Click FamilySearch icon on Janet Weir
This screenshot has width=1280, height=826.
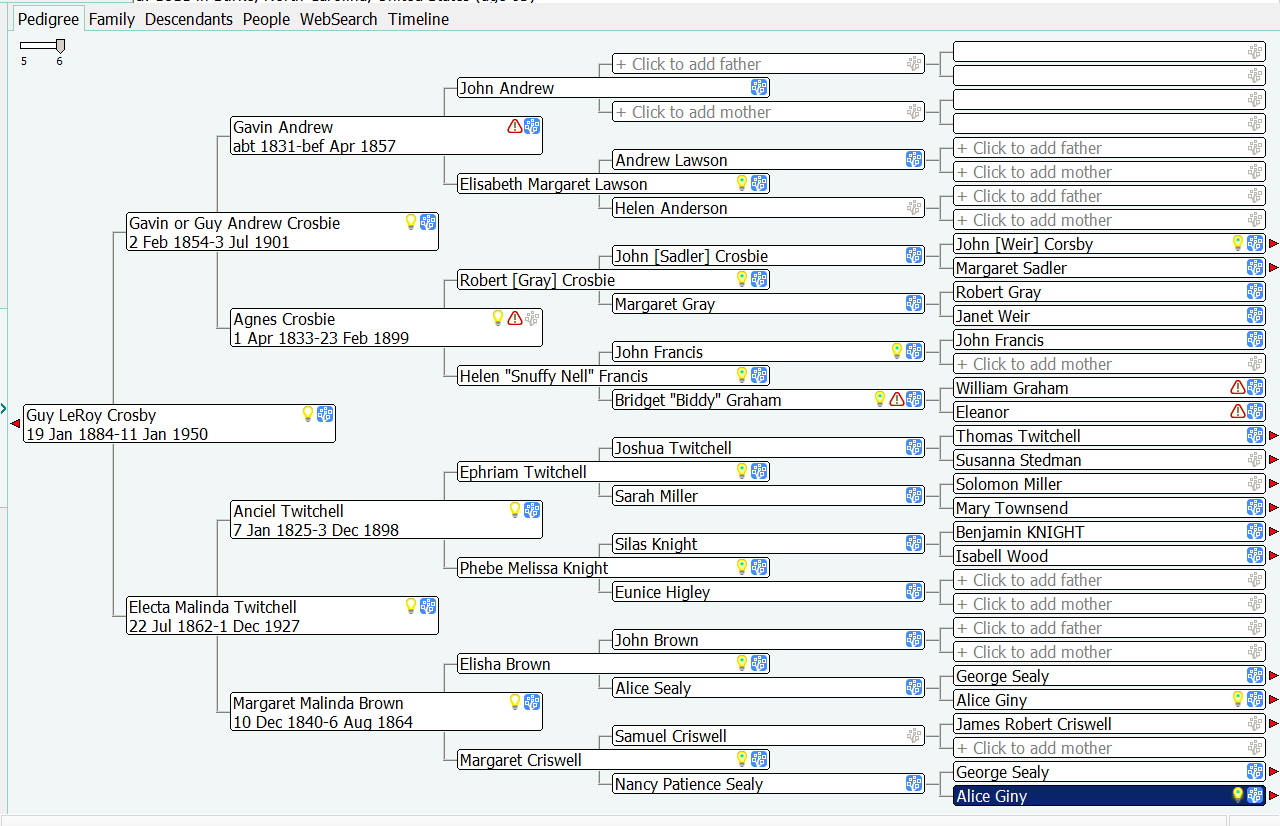click(x=1255, y=315)
